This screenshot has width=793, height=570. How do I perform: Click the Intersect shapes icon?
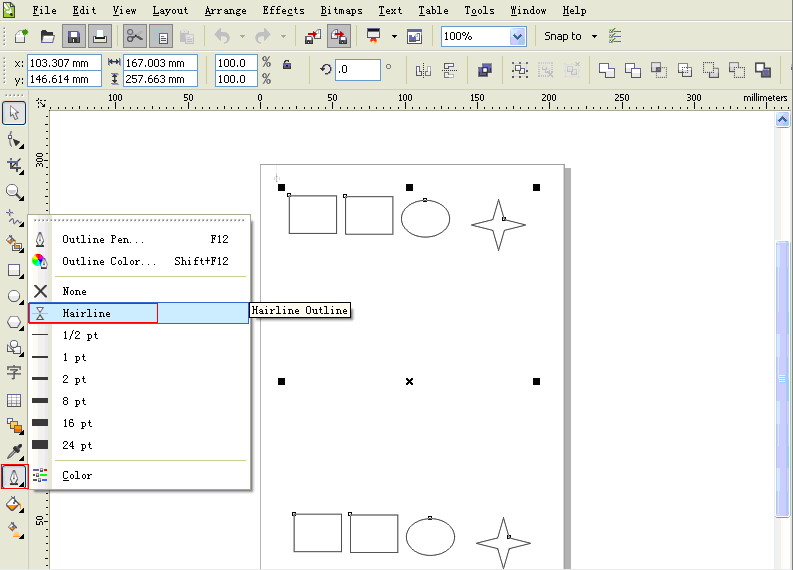(x=658, y=70)
